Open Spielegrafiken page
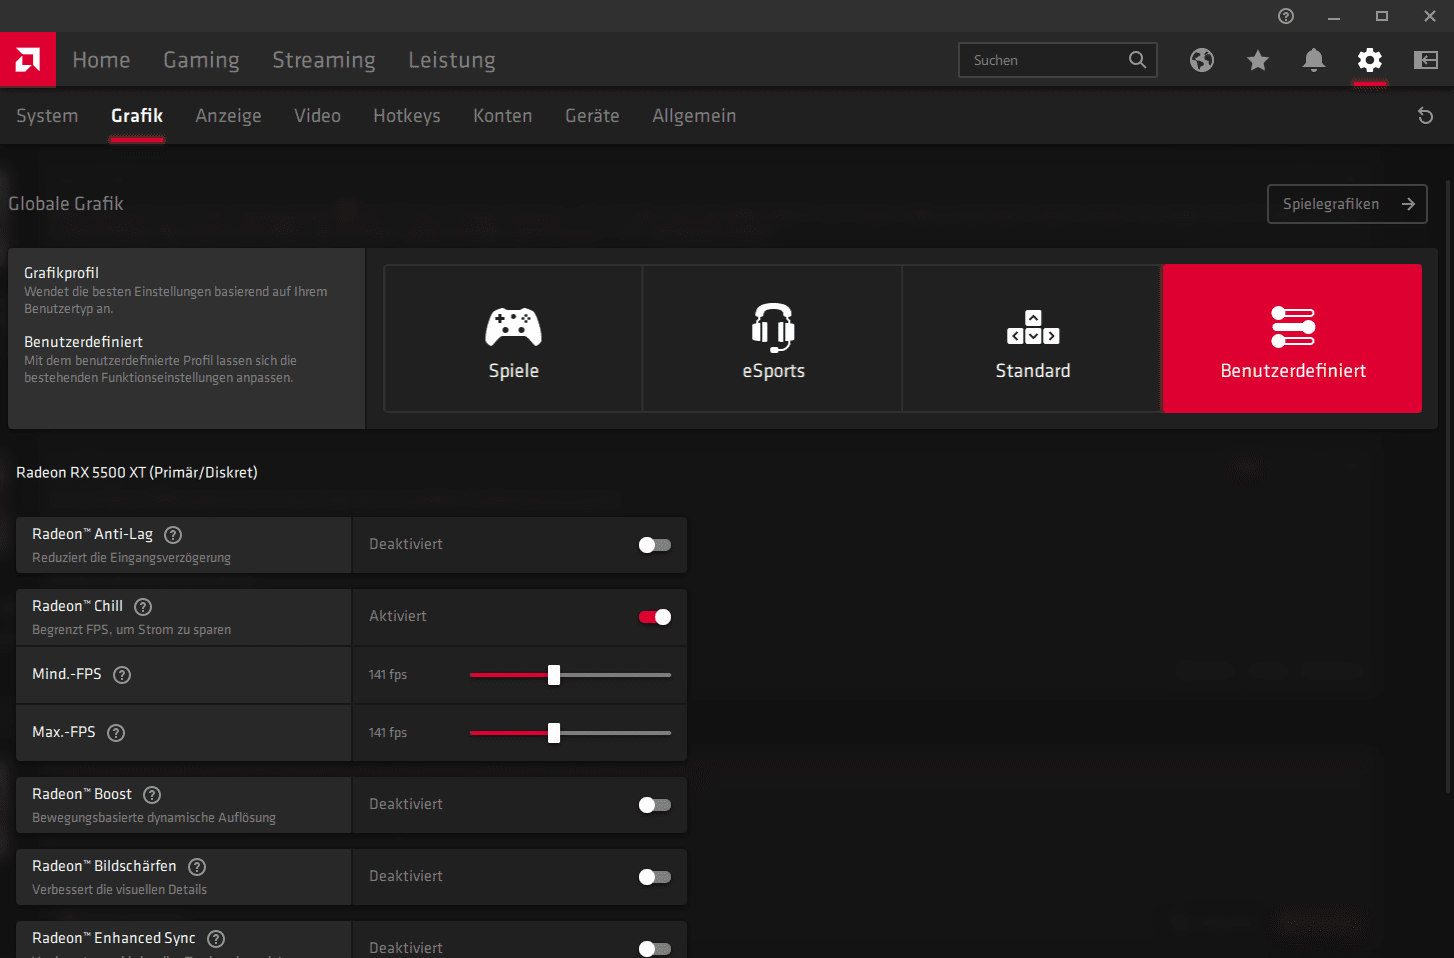Viewport: 1454px width, 958px height. (1347, 204)
